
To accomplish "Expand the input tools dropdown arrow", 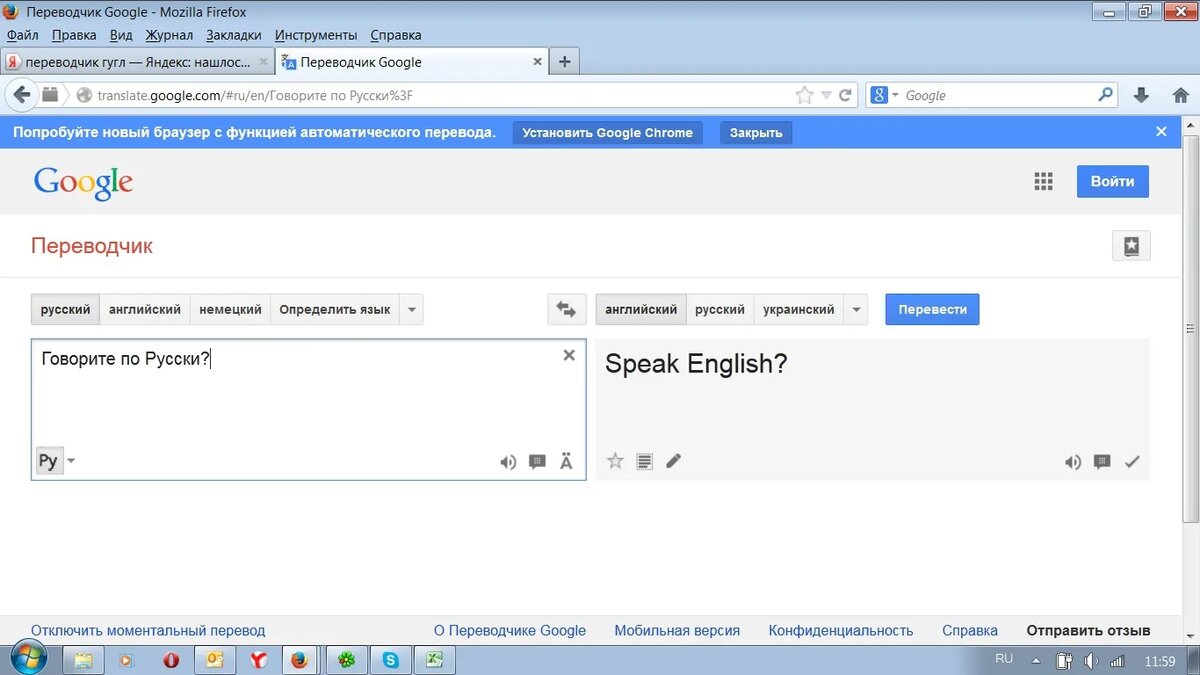I will point(71,461).
